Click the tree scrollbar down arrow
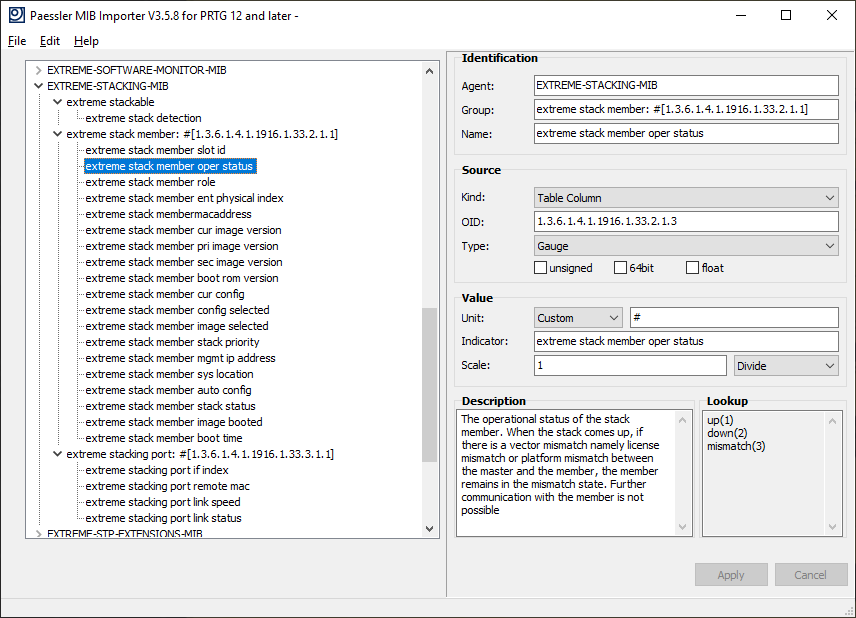The height and width of the screenshot is (618, 856). [430, 528]
